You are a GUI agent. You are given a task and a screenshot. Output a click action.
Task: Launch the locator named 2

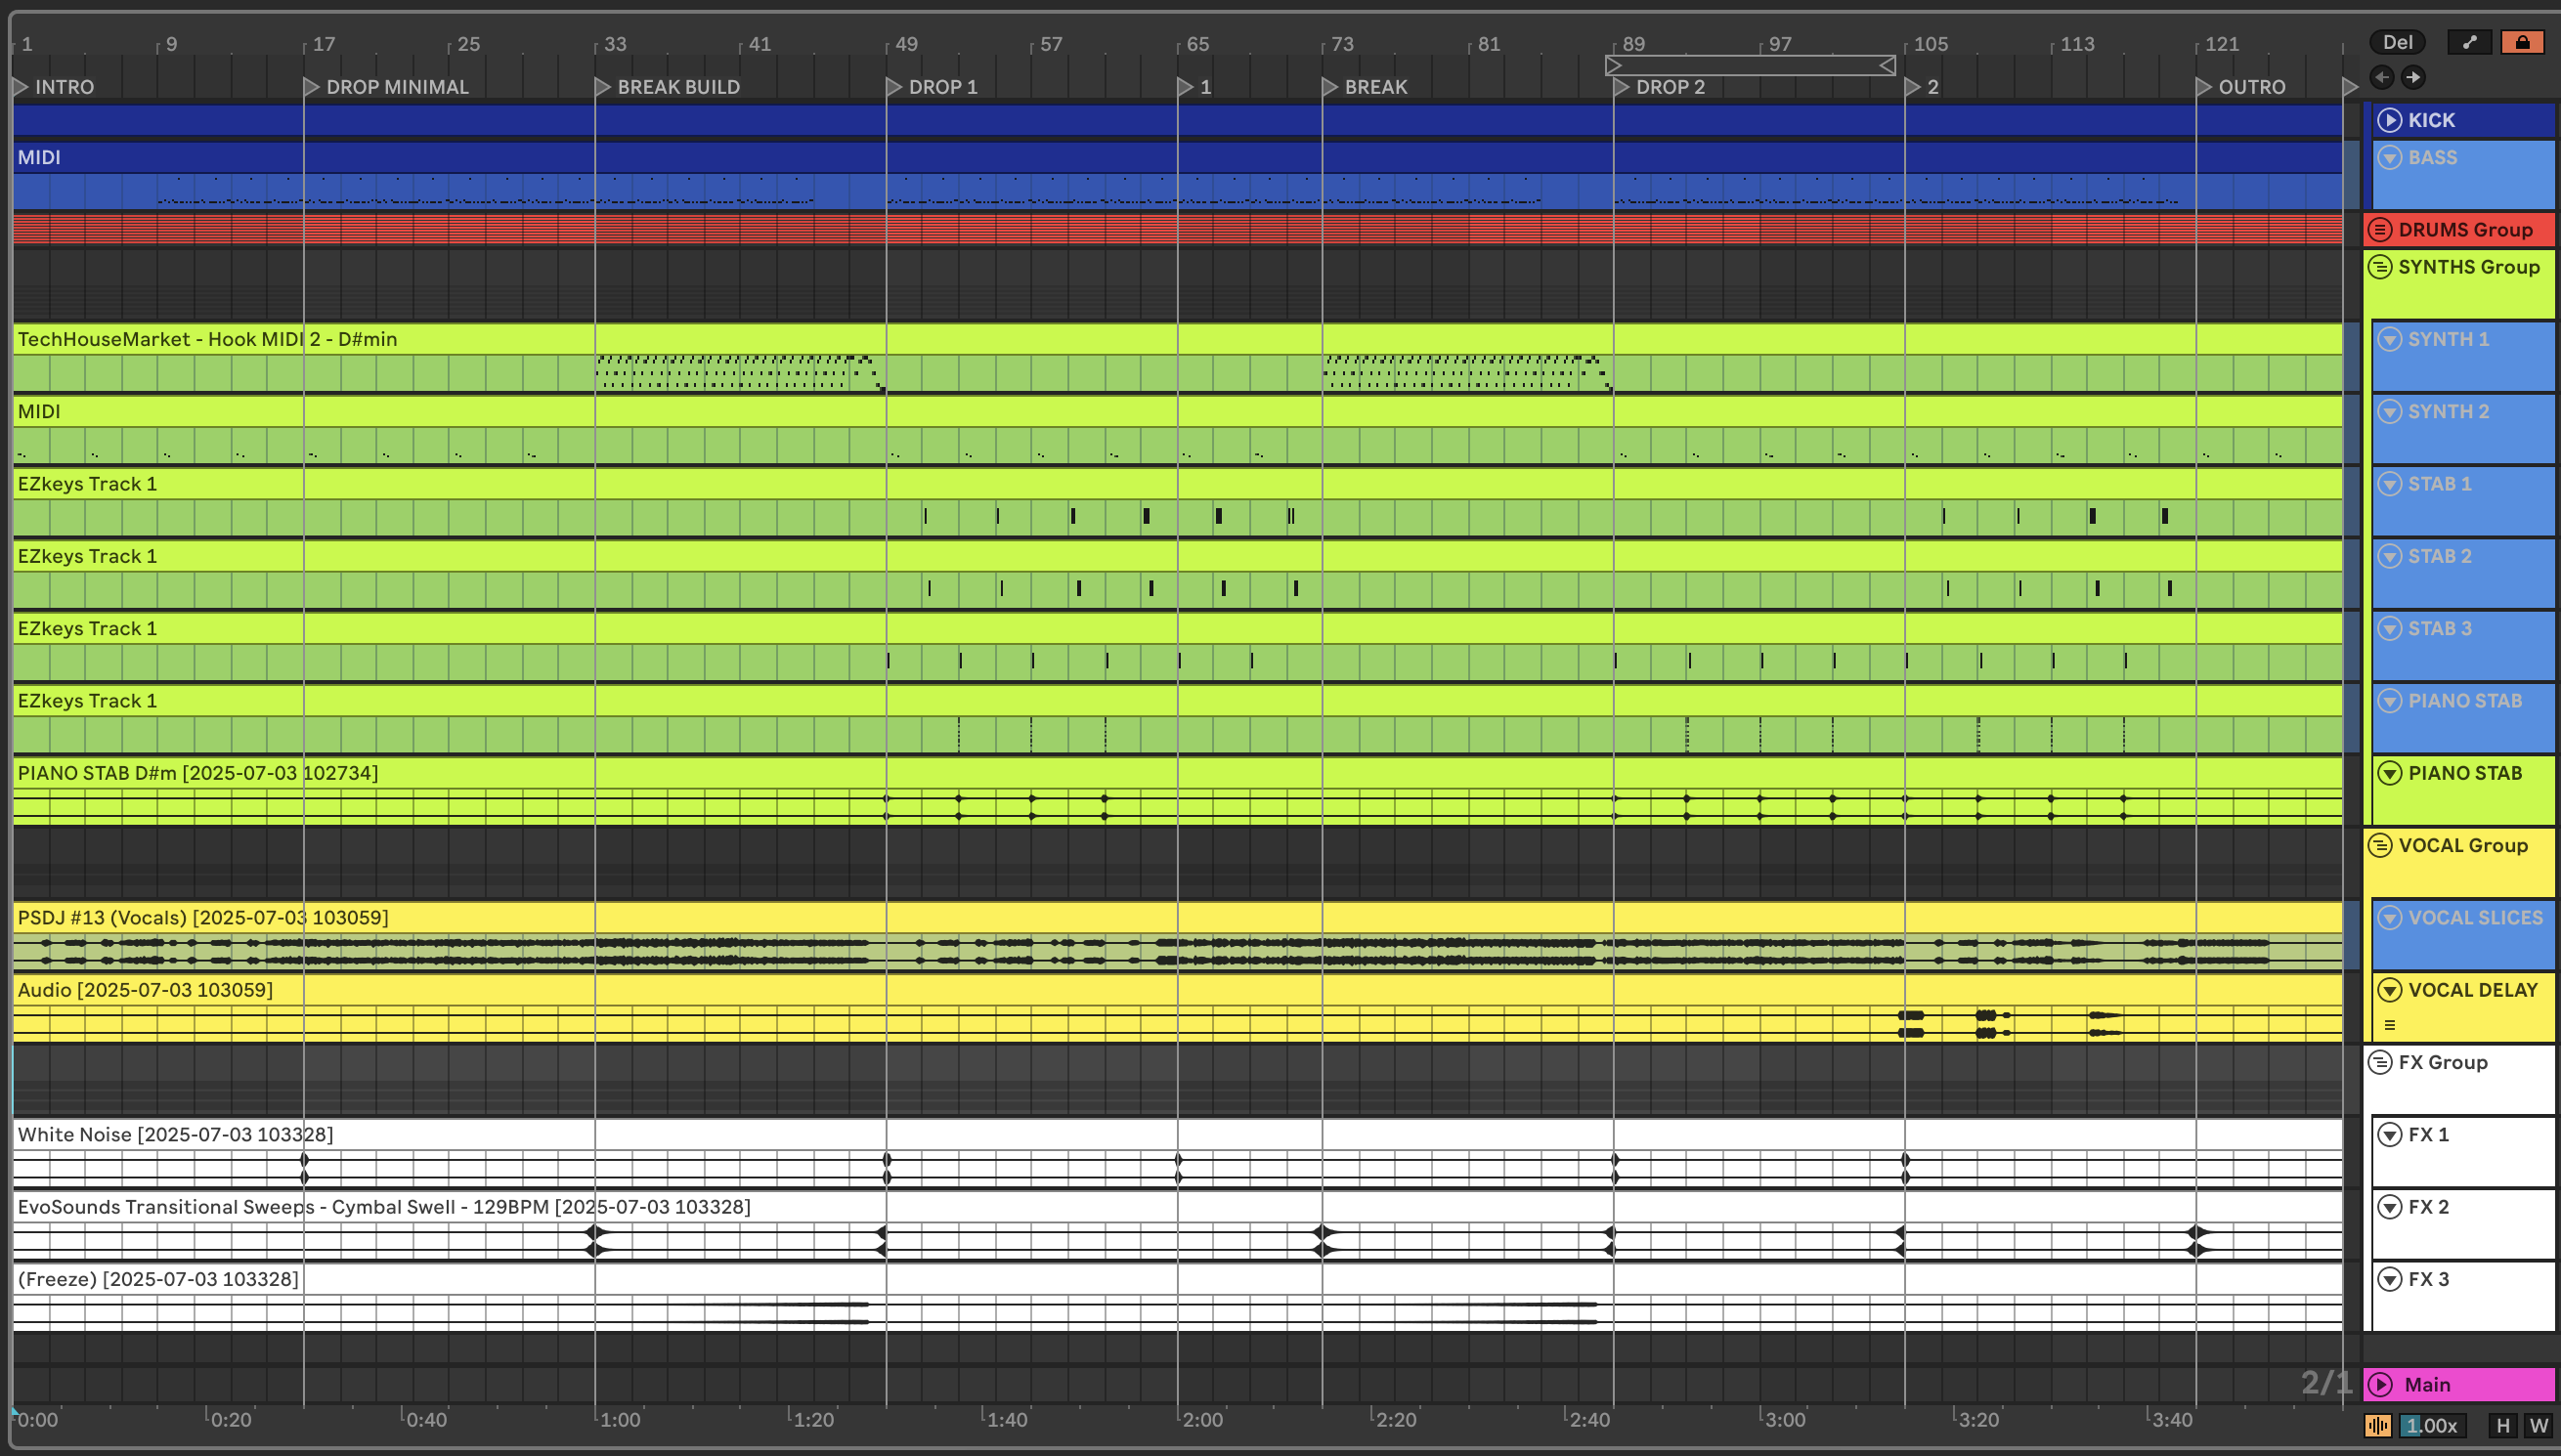coord(1912,87)
